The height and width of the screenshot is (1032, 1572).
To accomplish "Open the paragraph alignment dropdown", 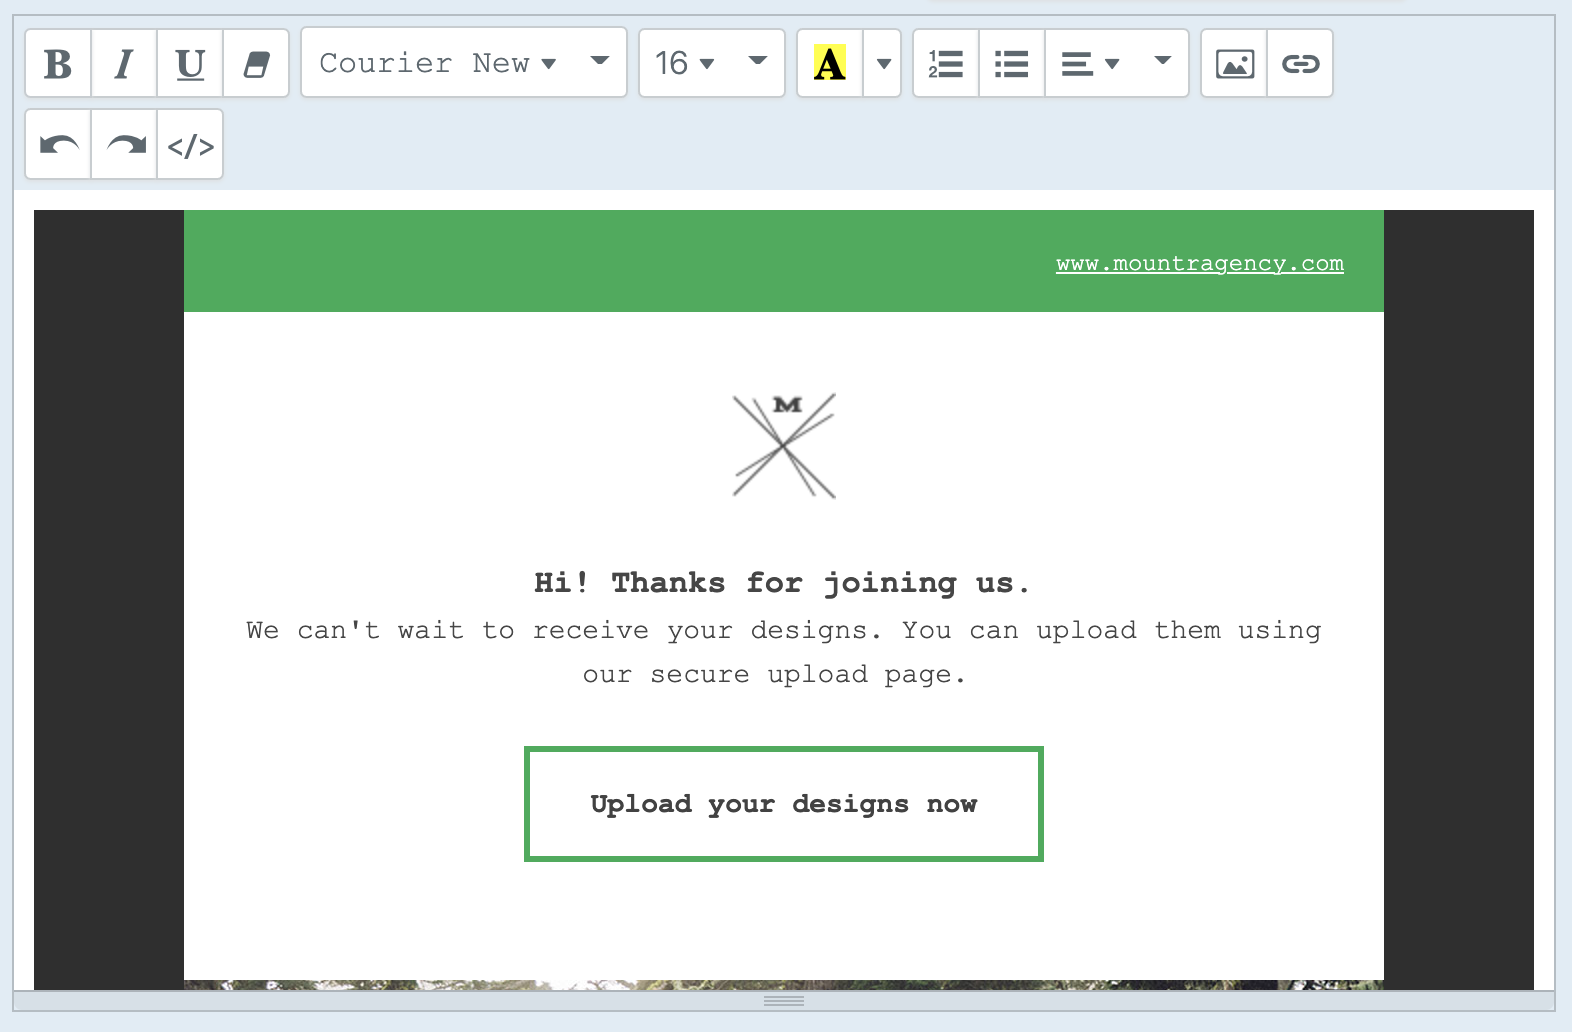I will pos(1116,63).
